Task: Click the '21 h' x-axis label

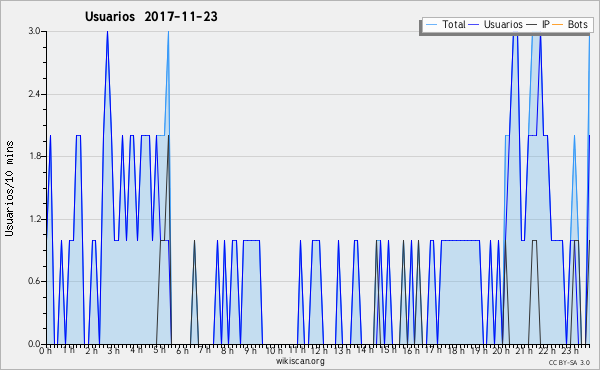Action: click(524, 350)
